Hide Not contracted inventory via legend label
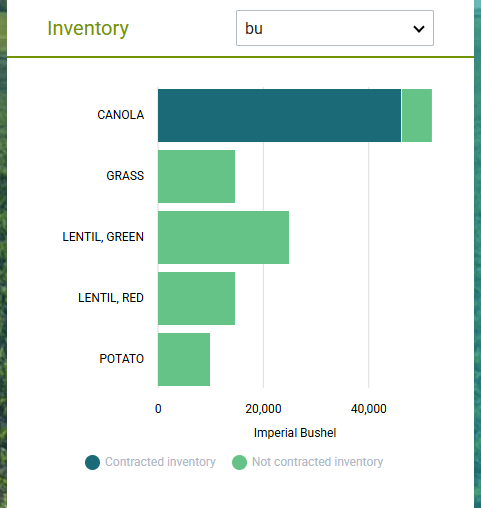This screenshot has height=508, width=481. tap(317, 462)
